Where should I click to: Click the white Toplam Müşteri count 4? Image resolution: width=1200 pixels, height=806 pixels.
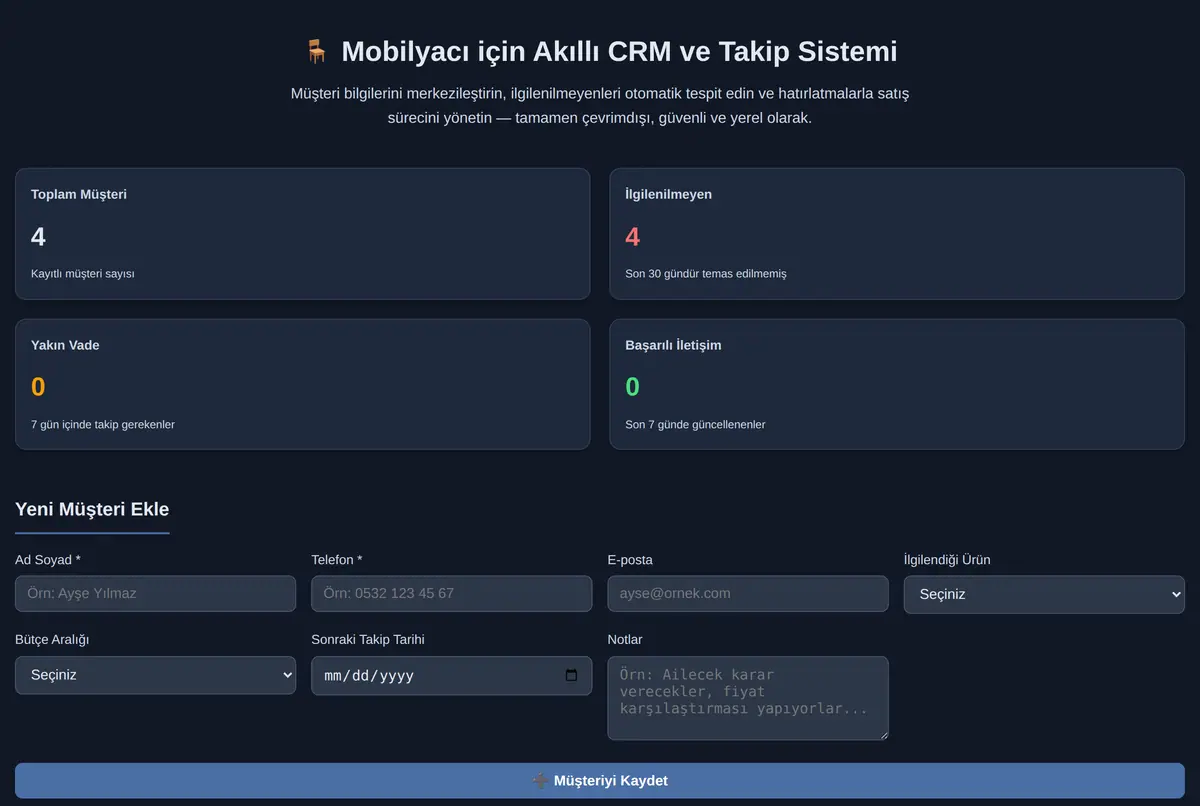tap(38, 237)
